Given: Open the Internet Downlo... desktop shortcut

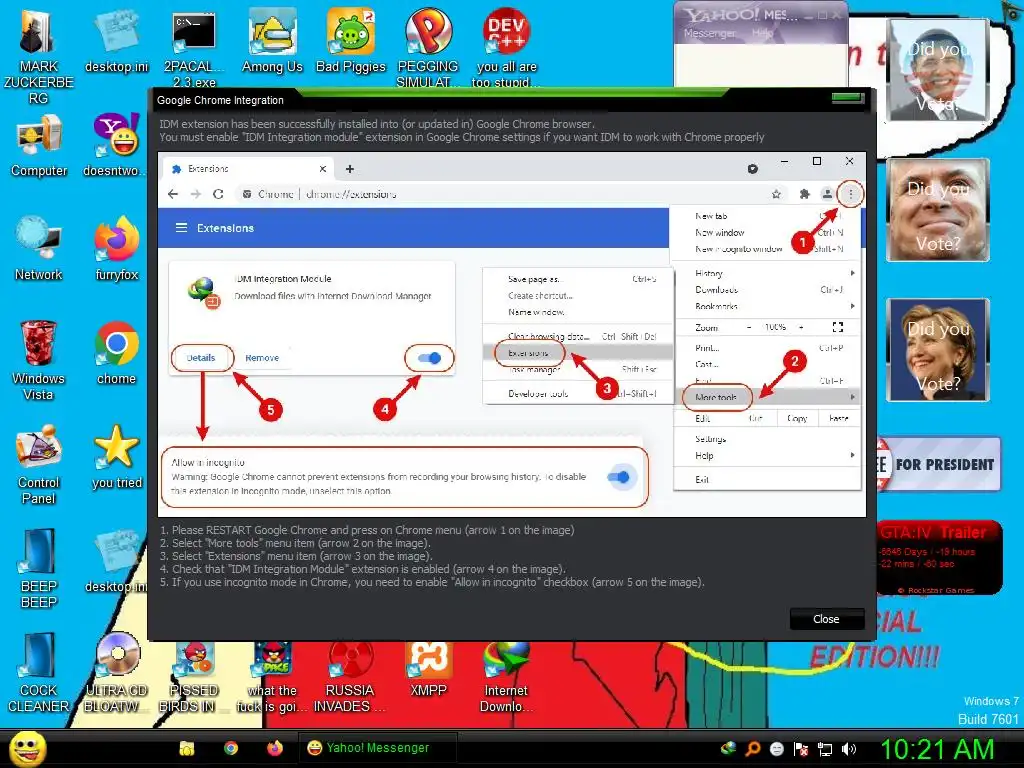Looking at the screenshot, I should coord(506,677).
